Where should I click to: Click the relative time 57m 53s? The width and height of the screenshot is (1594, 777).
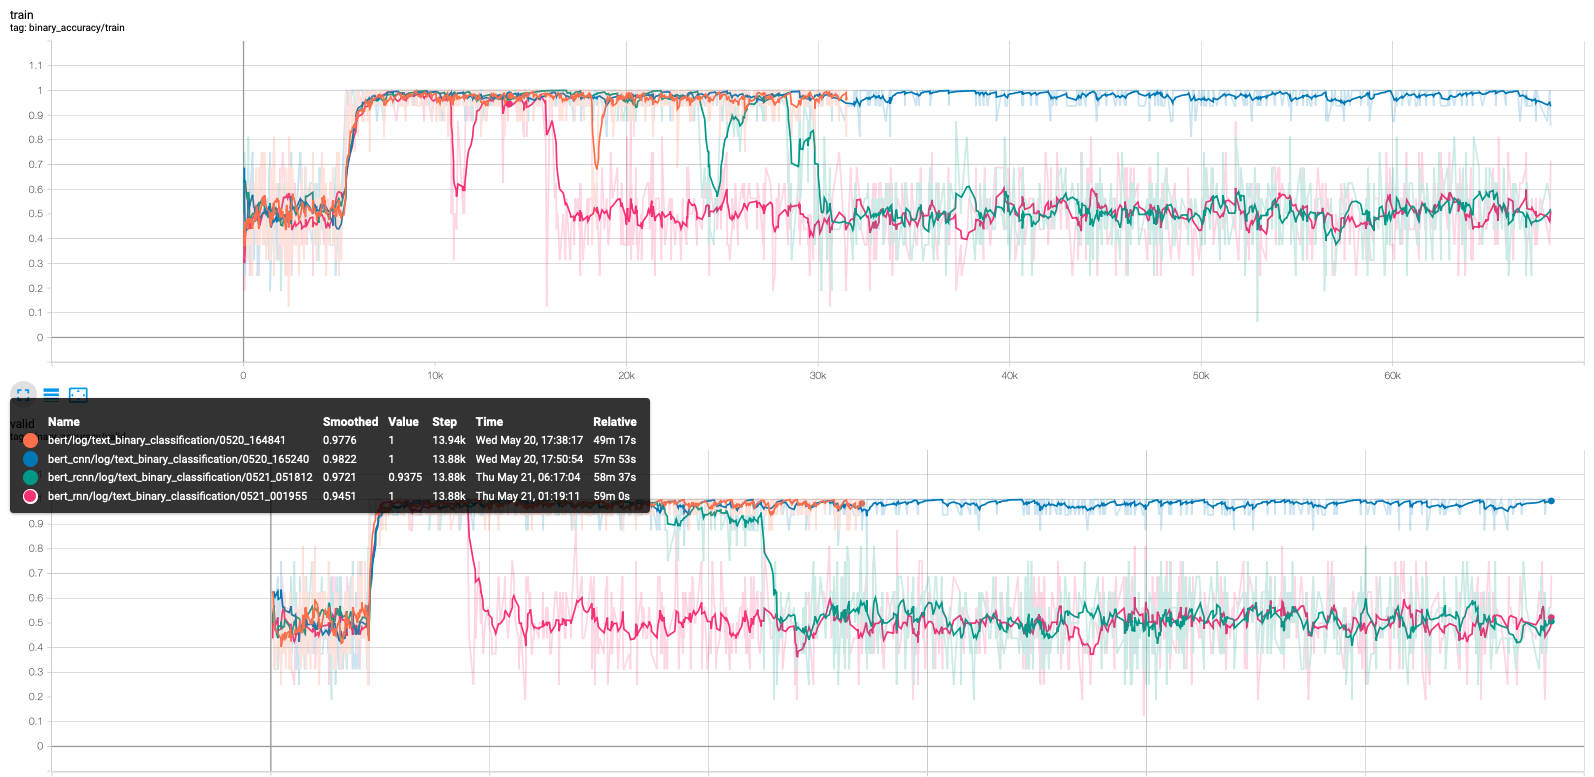614,459
